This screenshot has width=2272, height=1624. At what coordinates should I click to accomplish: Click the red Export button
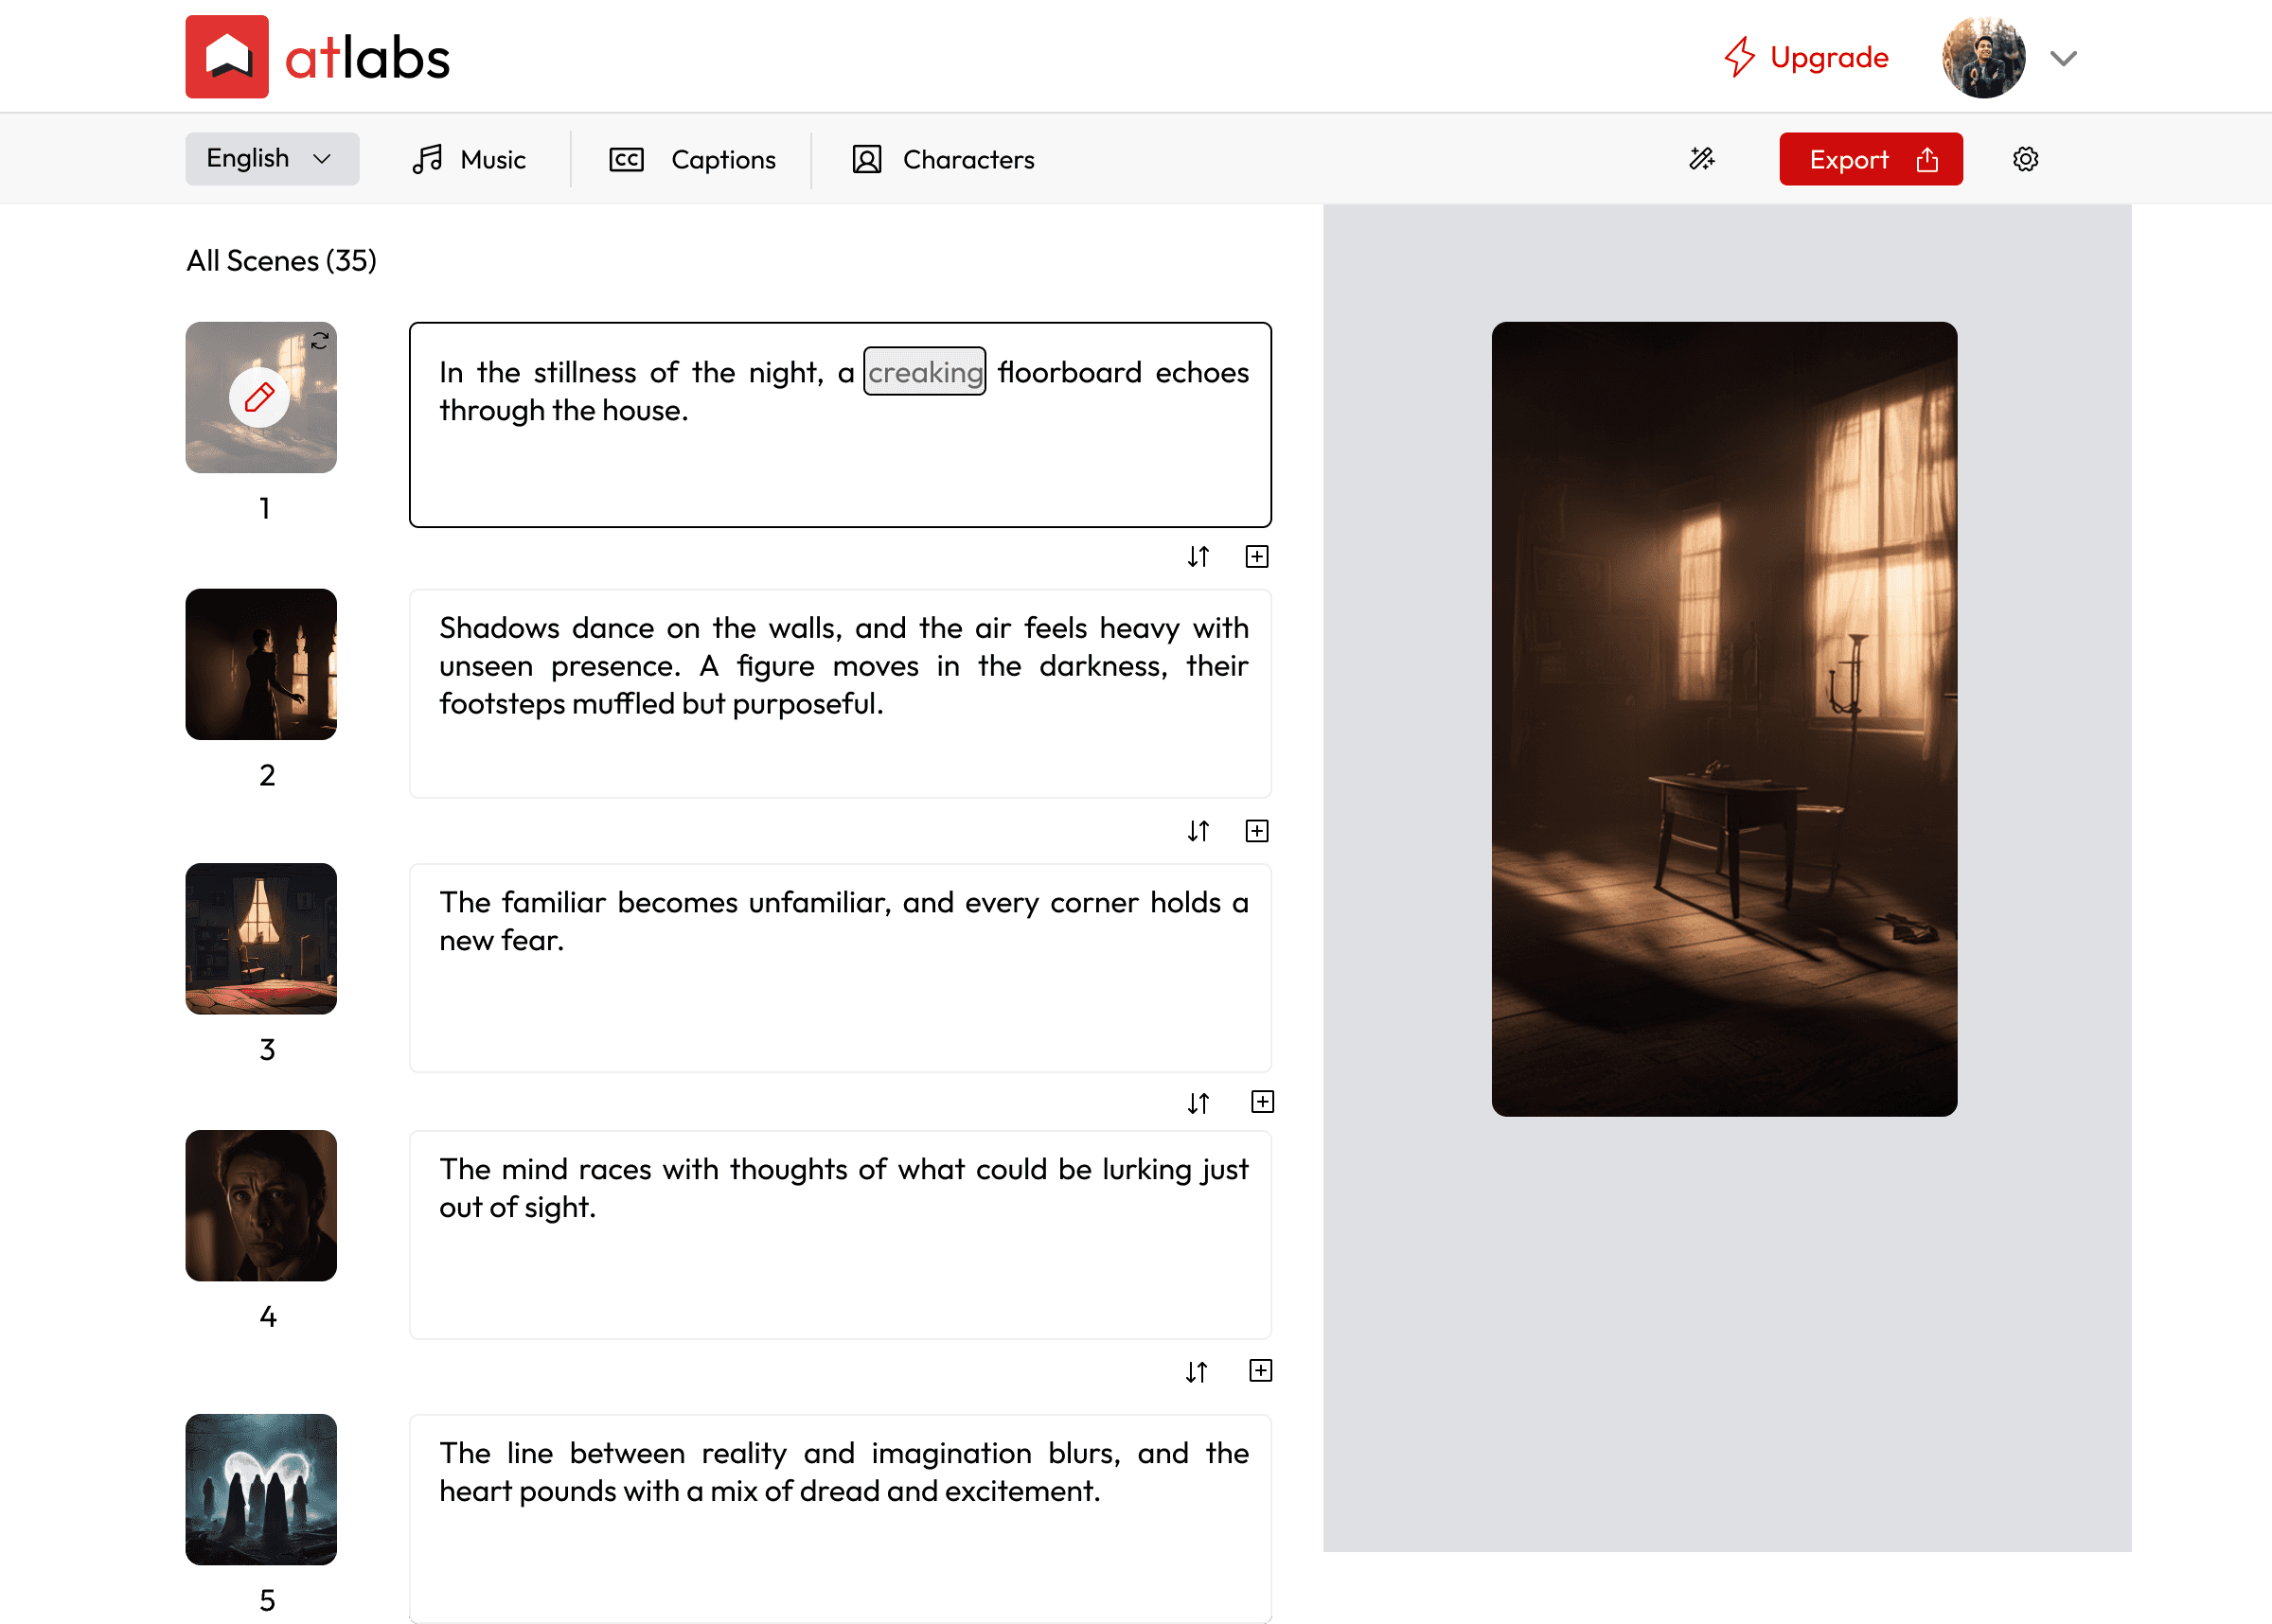coord(1870,159)
